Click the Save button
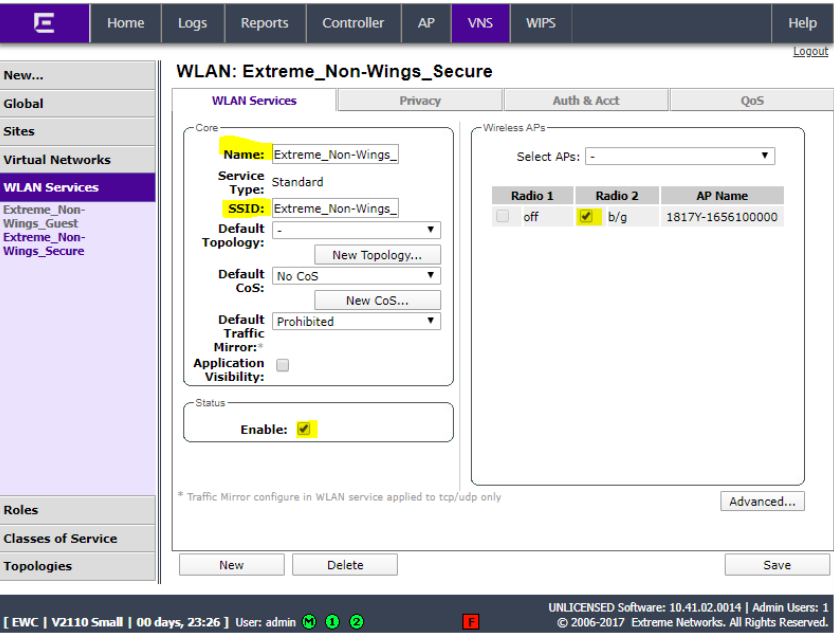834x633 pixels. [x=777, y=565]
